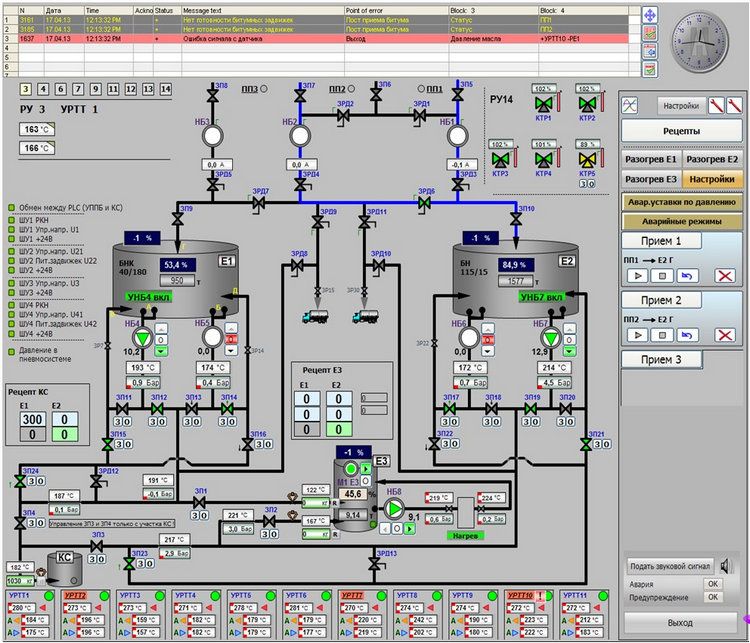This screenshot has width=750, height=643.
Task: Switch to screen tab 11
Action: point(113,89)
